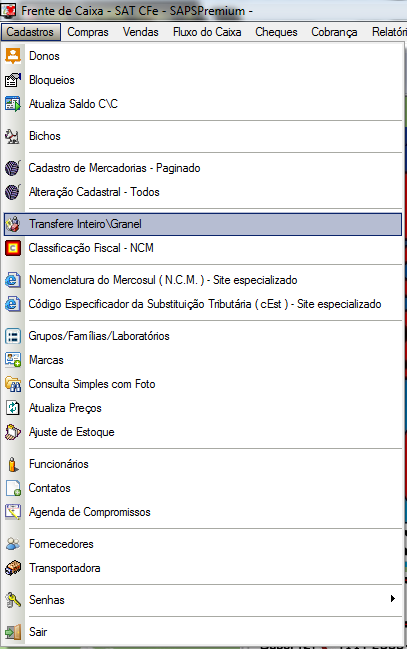
Task: Click the Senhas keys icon
Action: (13, 600)
